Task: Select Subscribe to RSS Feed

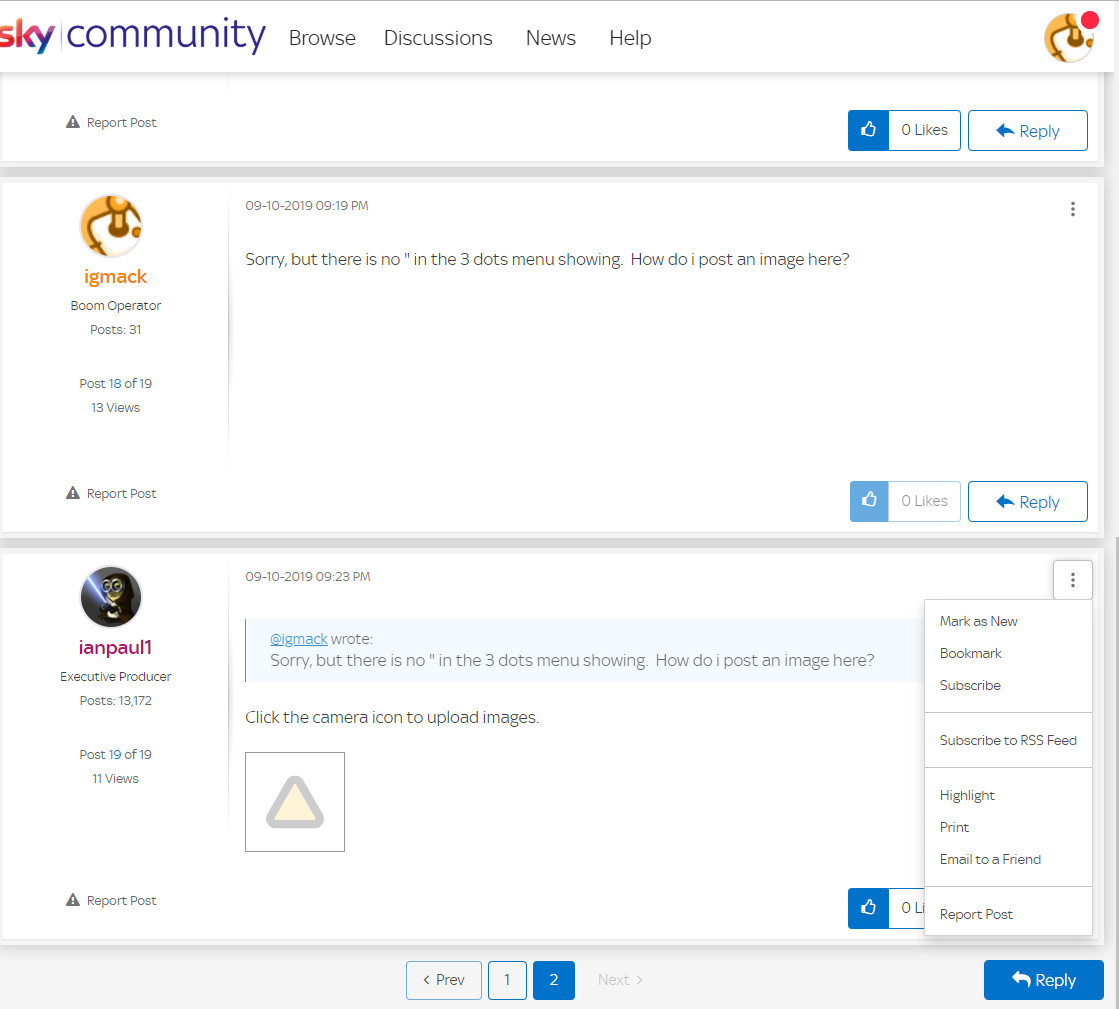Action: [x=1008, y=740]
